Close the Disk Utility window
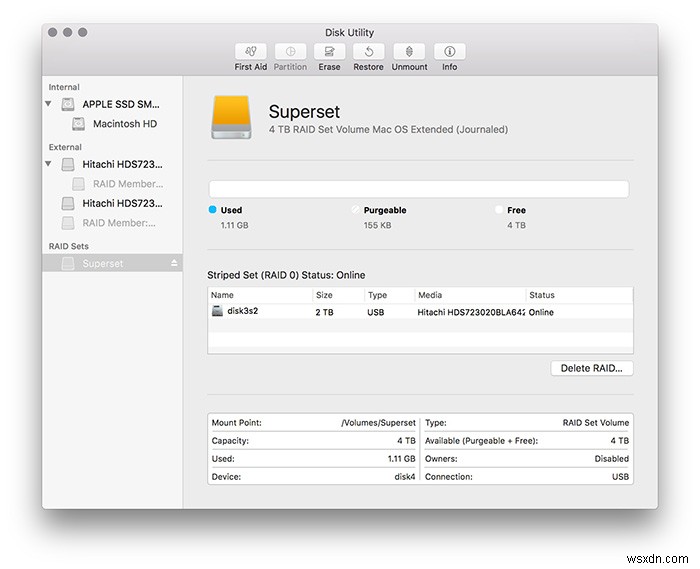700x569 pixels. 53,32
